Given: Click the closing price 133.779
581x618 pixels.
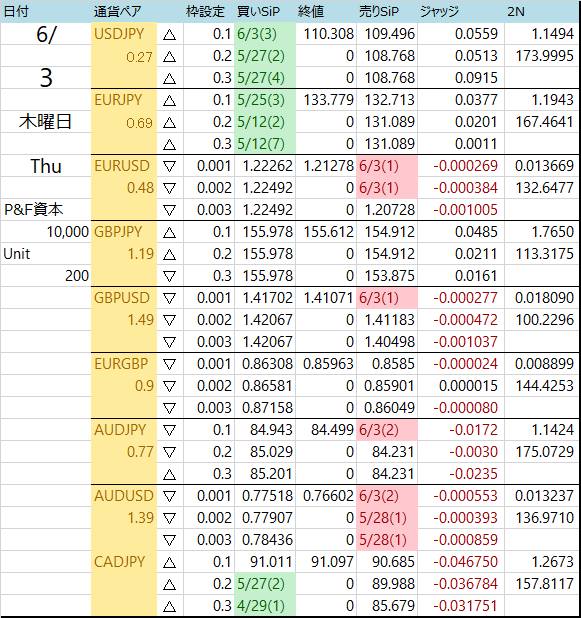Looking at the screenshot, I should point(329,100).
